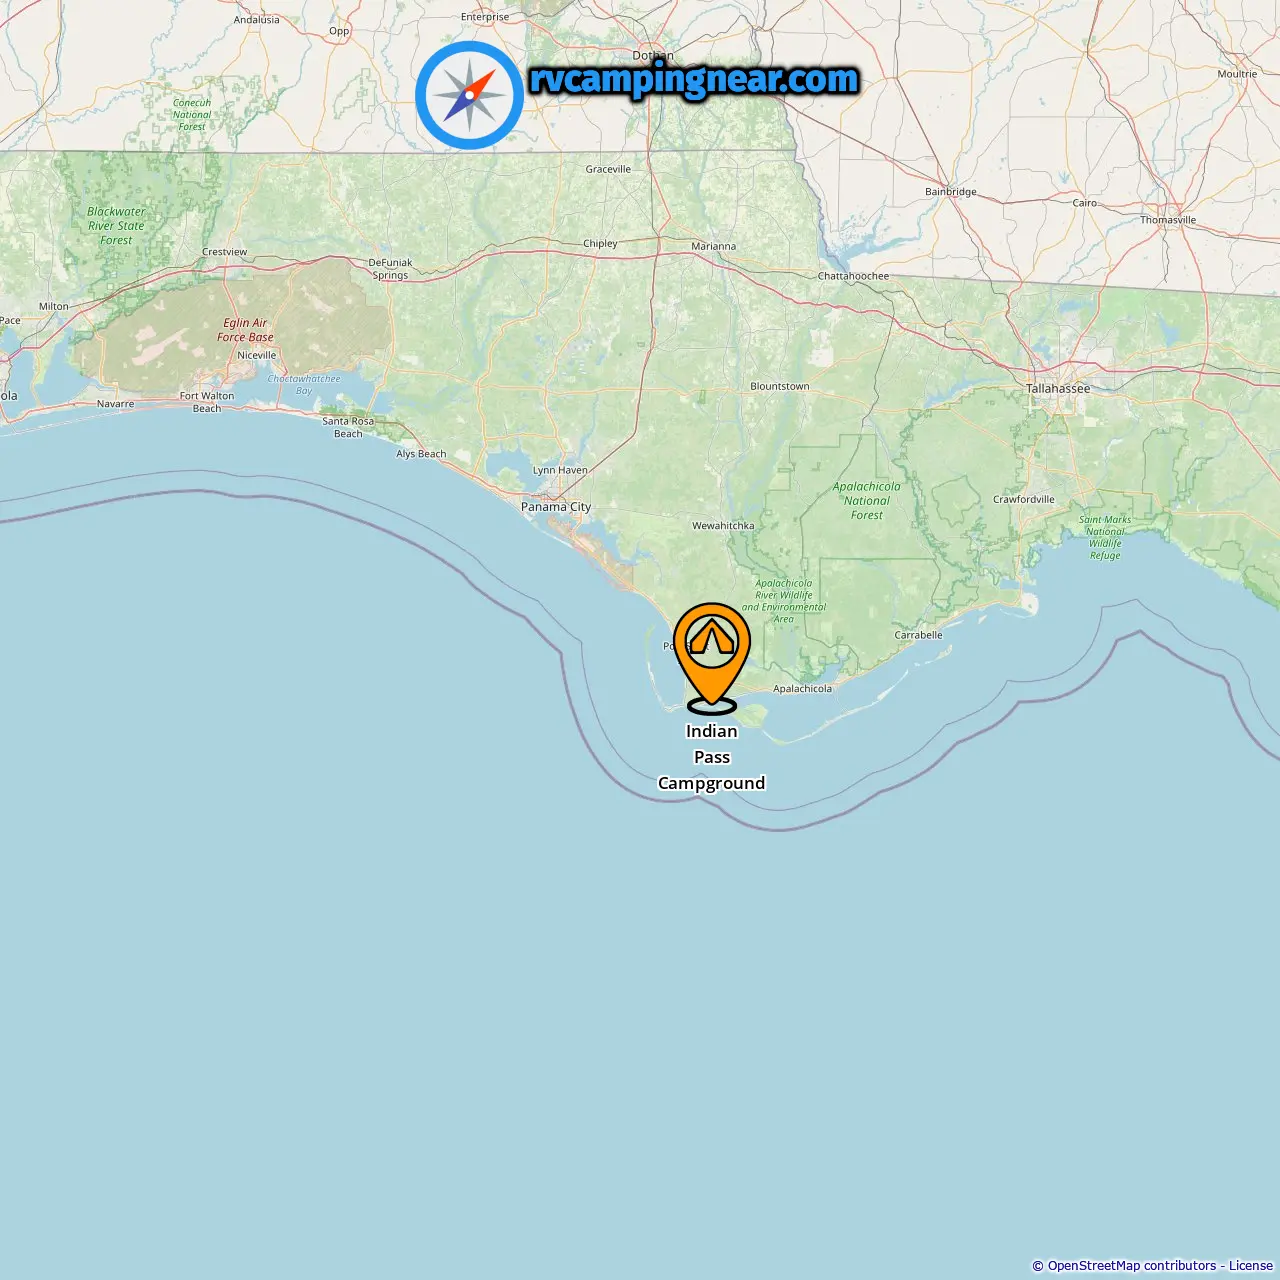
Task: Select Apalachicola National Forest label
Action: (867, 501)
